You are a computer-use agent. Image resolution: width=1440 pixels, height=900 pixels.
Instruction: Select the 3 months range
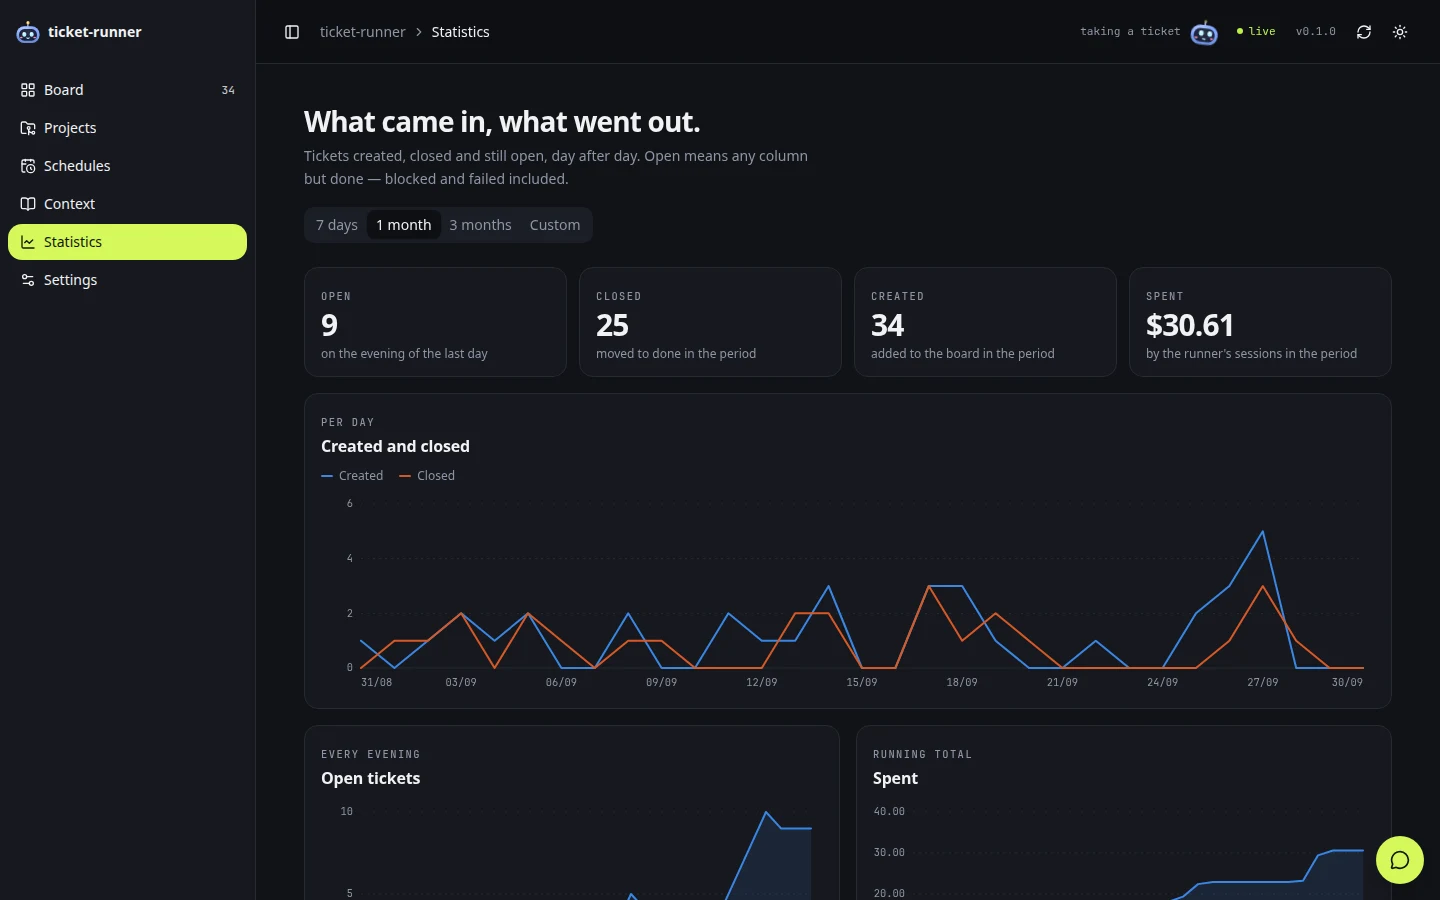[480, 225]
